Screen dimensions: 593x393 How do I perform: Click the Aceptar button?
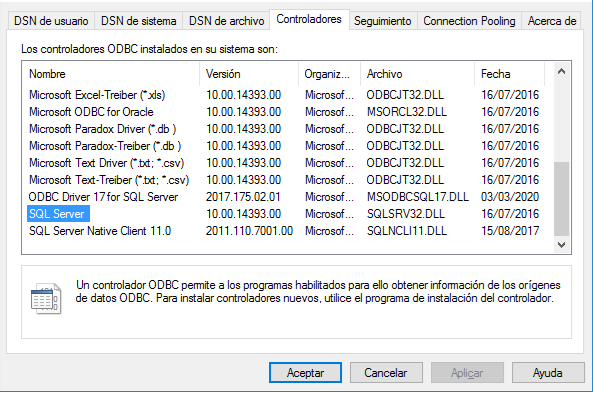coord(305,373)
